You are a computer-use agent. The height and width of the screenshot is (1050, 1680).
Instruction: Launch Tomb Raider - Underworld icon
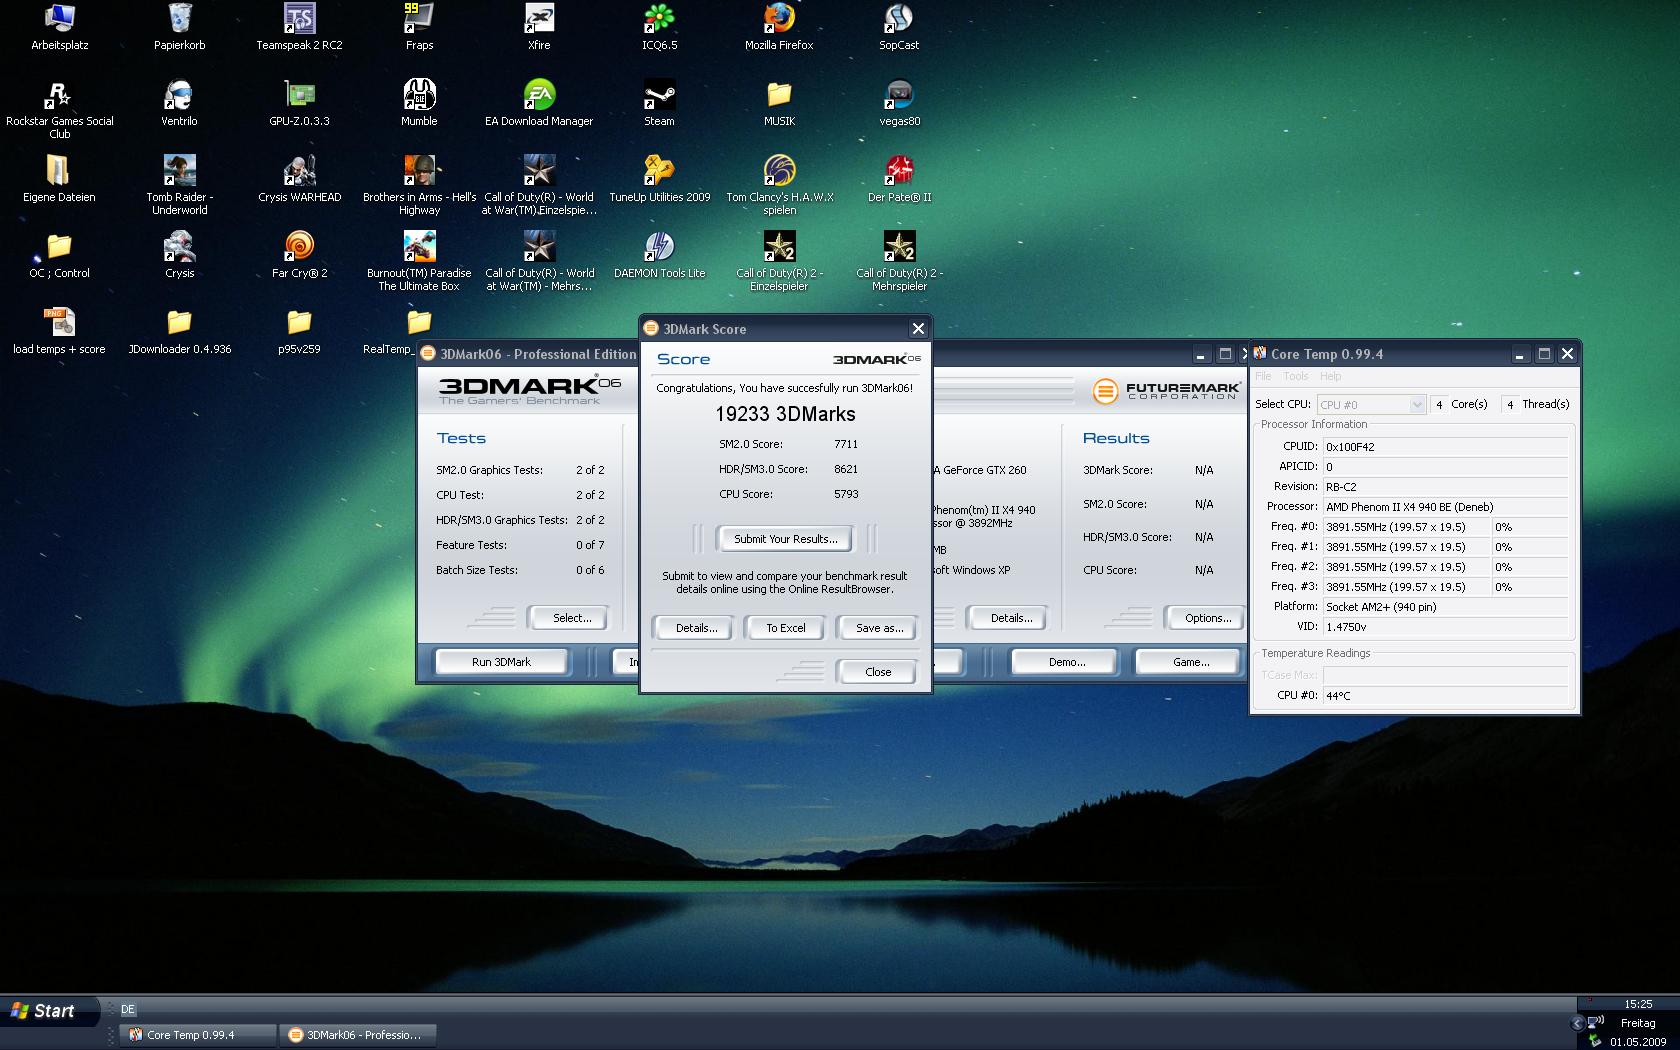click(x=179, y=185)
